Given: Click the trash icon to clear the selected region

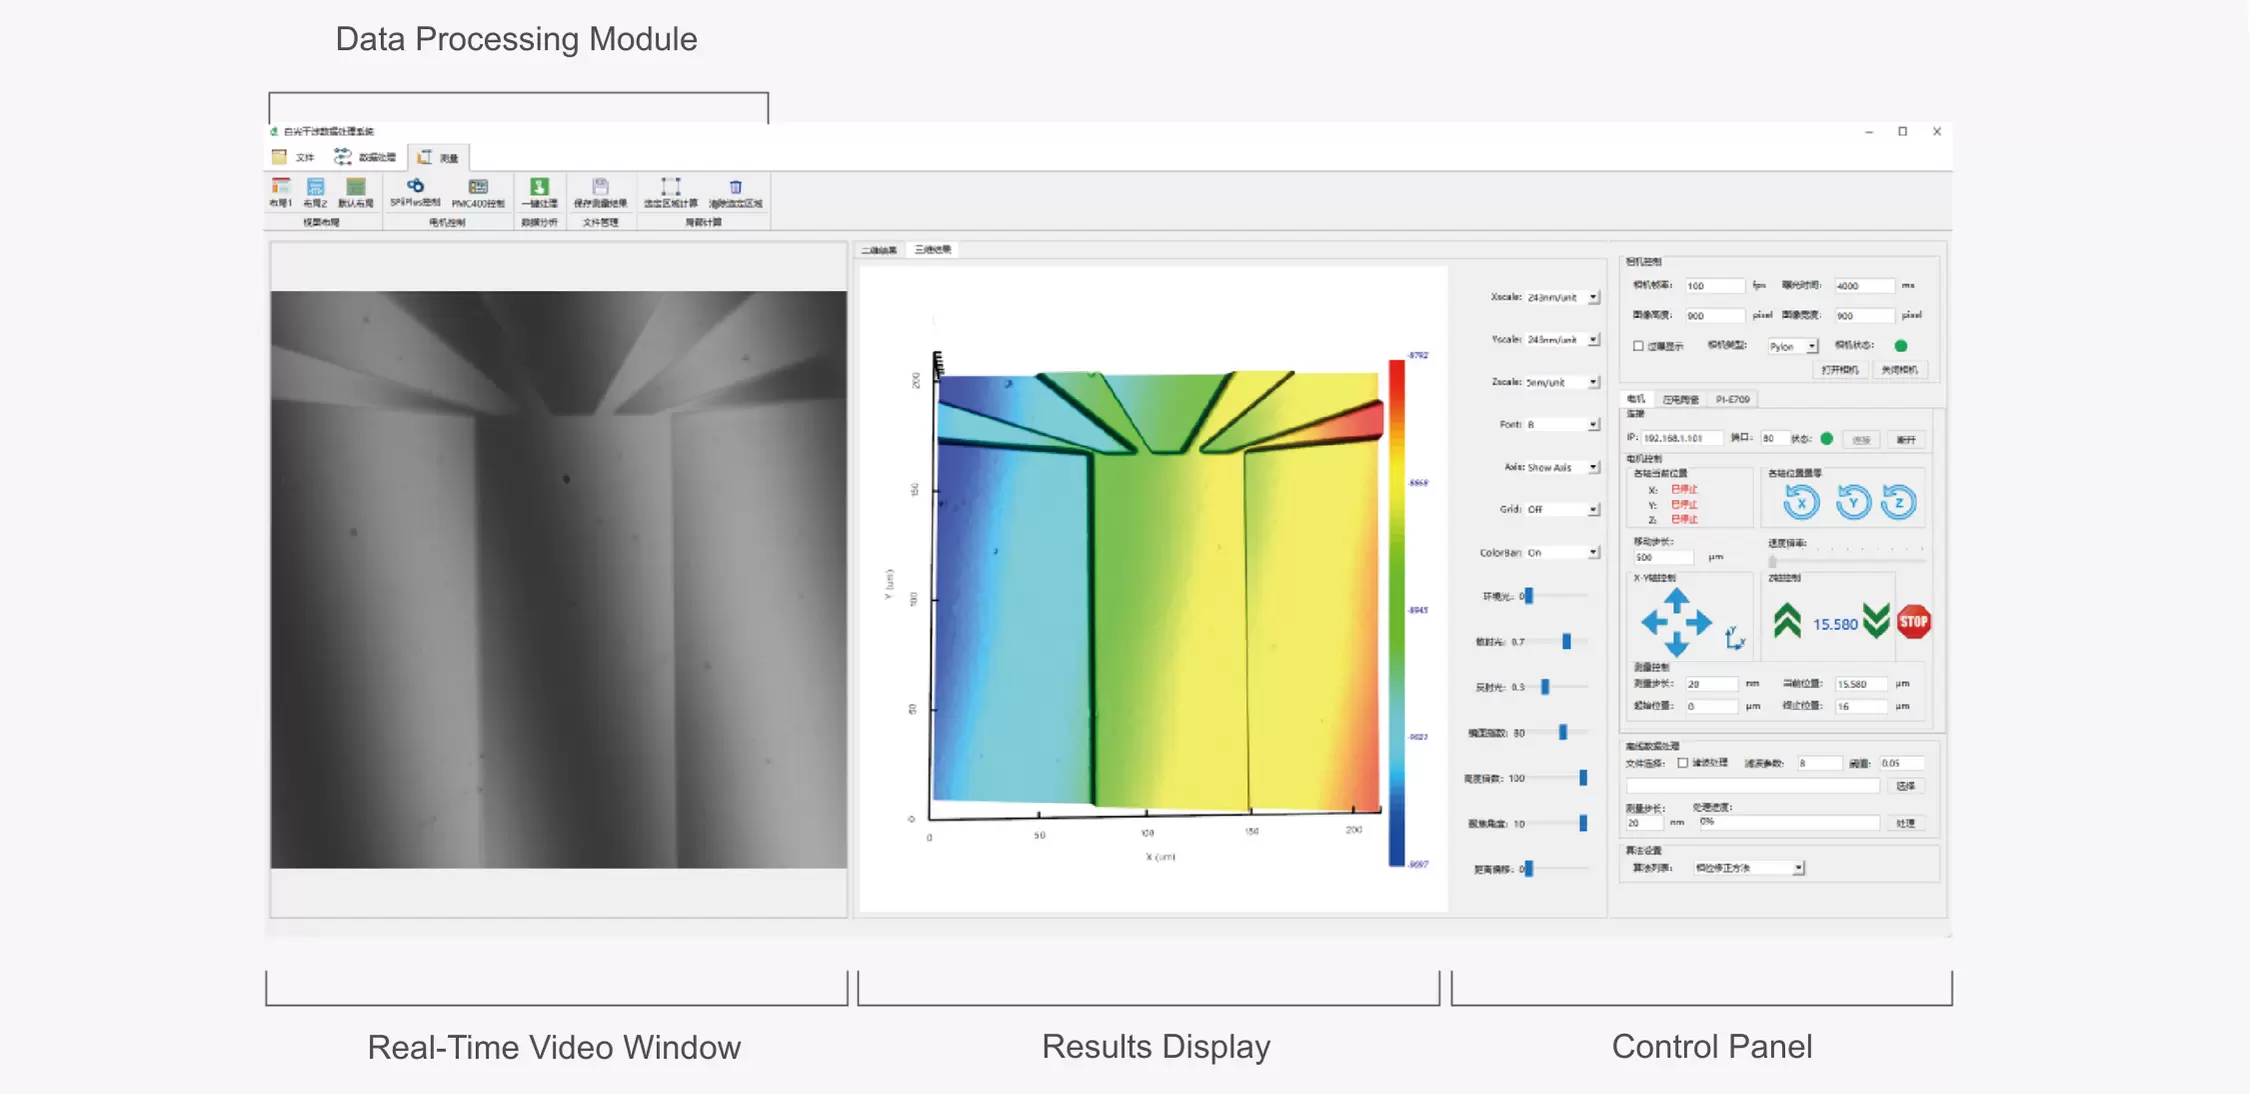Looking at the screenshot, I should pyautogui.click(x=735, y=188).
